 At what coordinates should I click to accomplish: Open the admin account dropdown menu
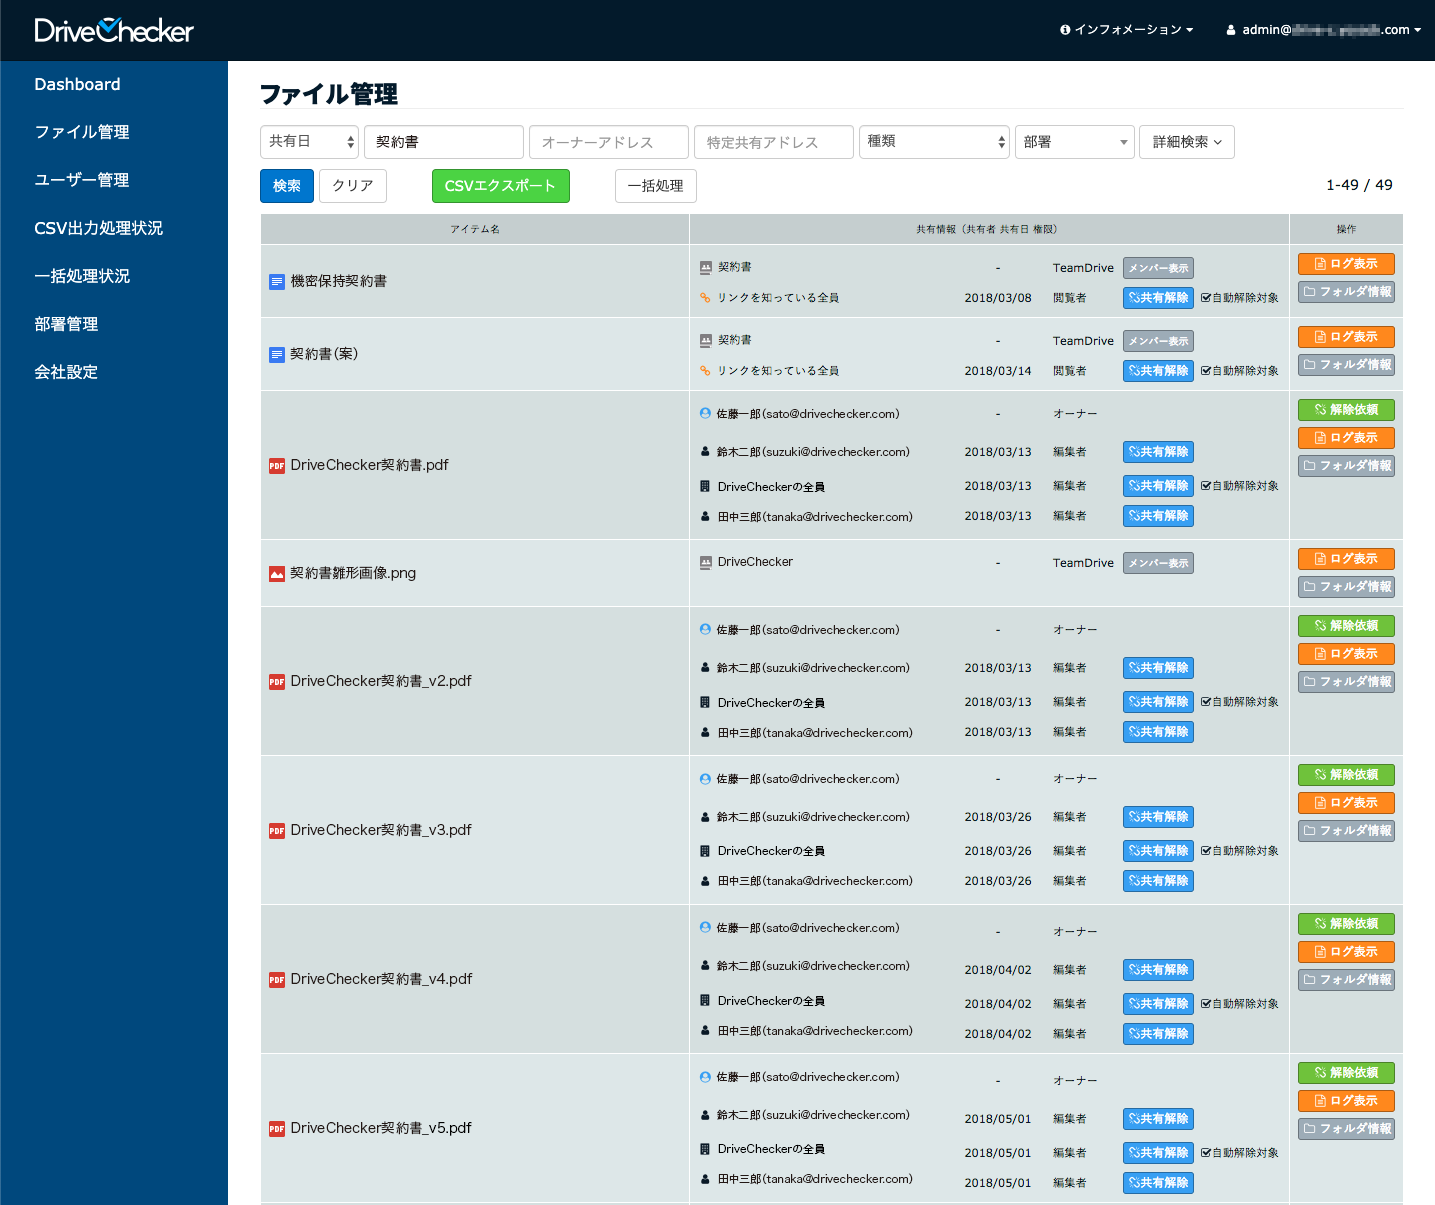pyautogui.click(x=1324, y=30)
